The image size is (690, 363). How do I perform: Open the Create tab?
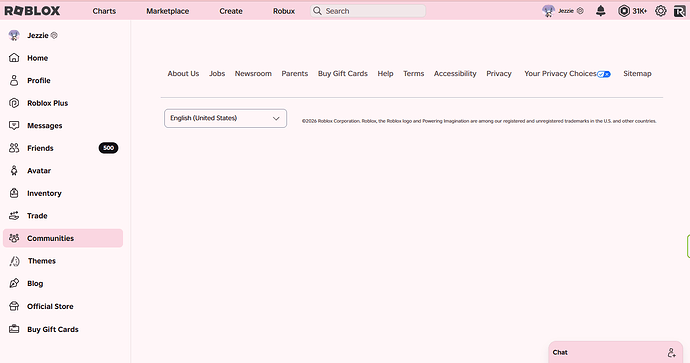pyautogui.click(x=231, y=11)
